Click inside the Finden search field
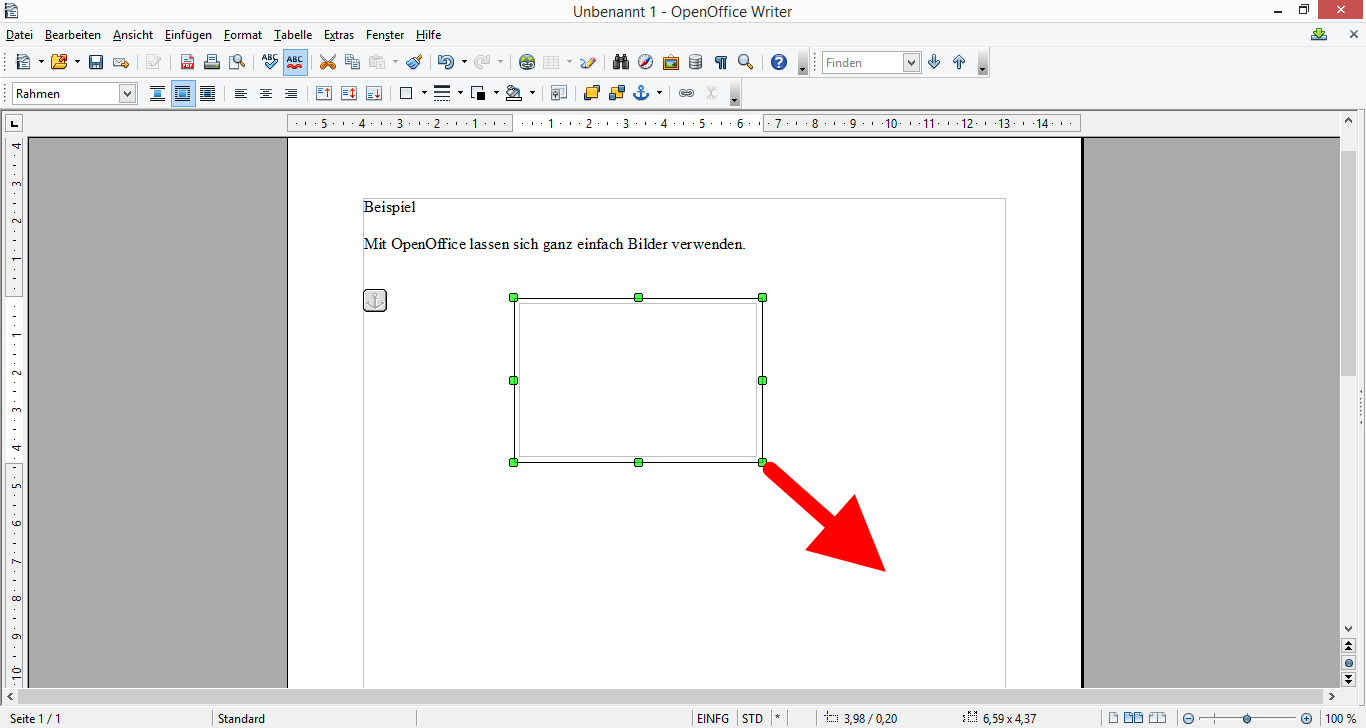Viewport: 1366px width, 728px height. 862,63
